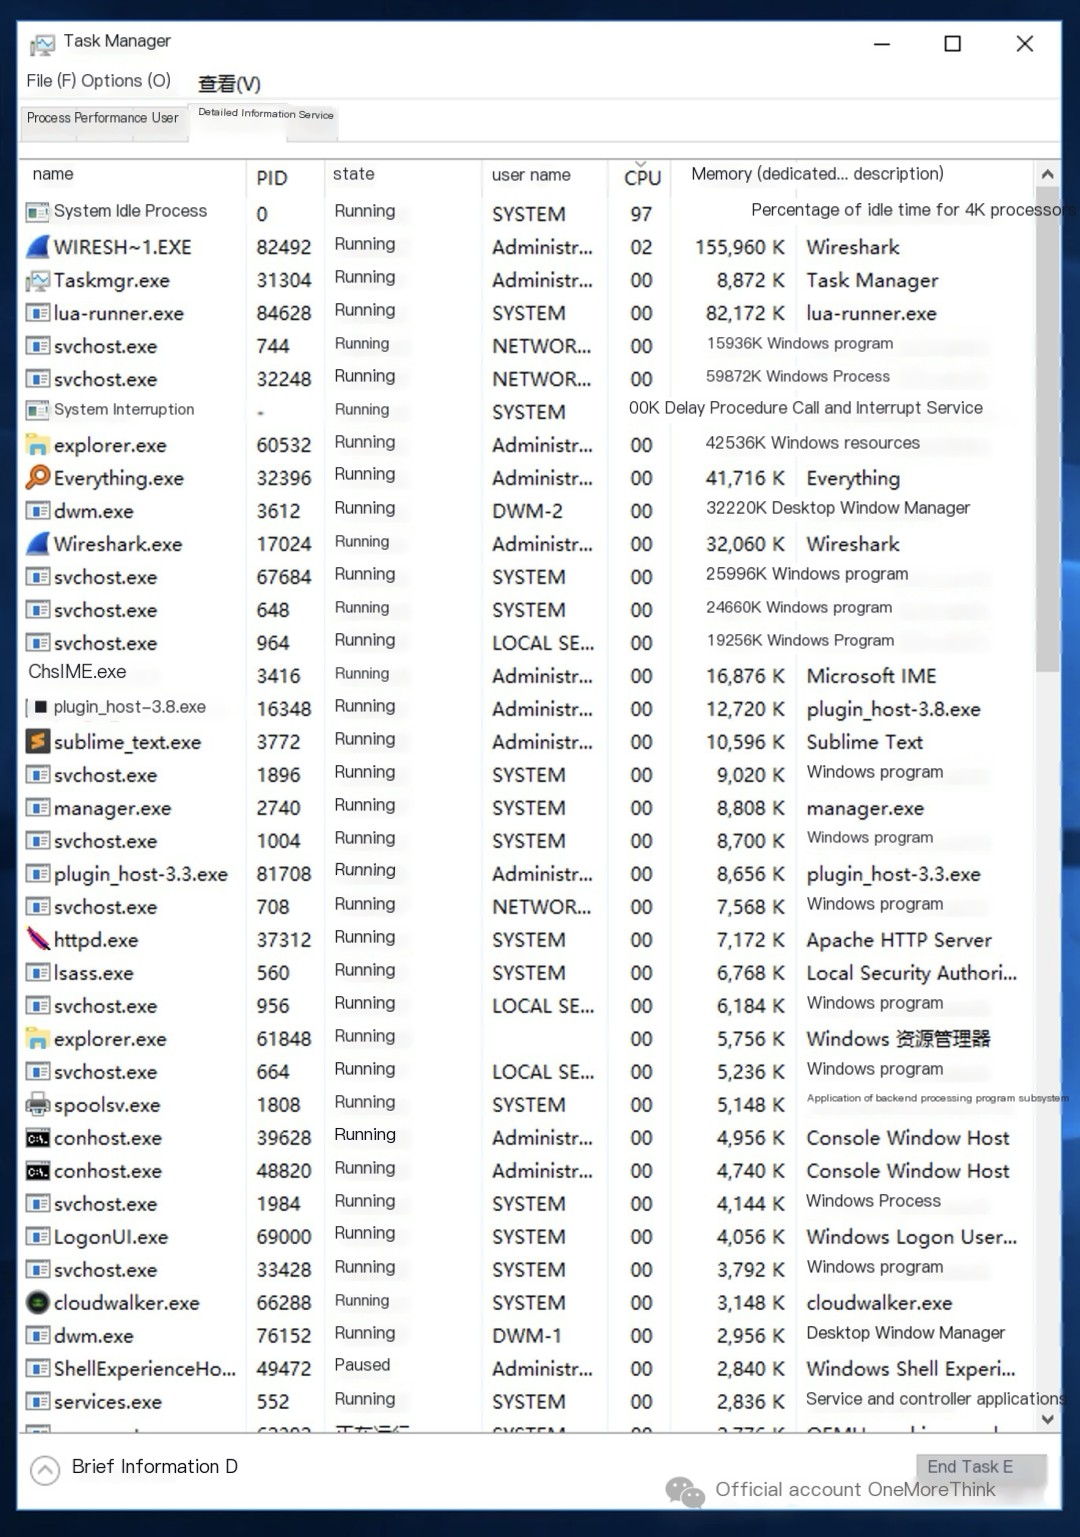Click the folder icon of explorer.exe PID 61848
This screenshot has width=1080, height=1537.
click(37, 1039)
